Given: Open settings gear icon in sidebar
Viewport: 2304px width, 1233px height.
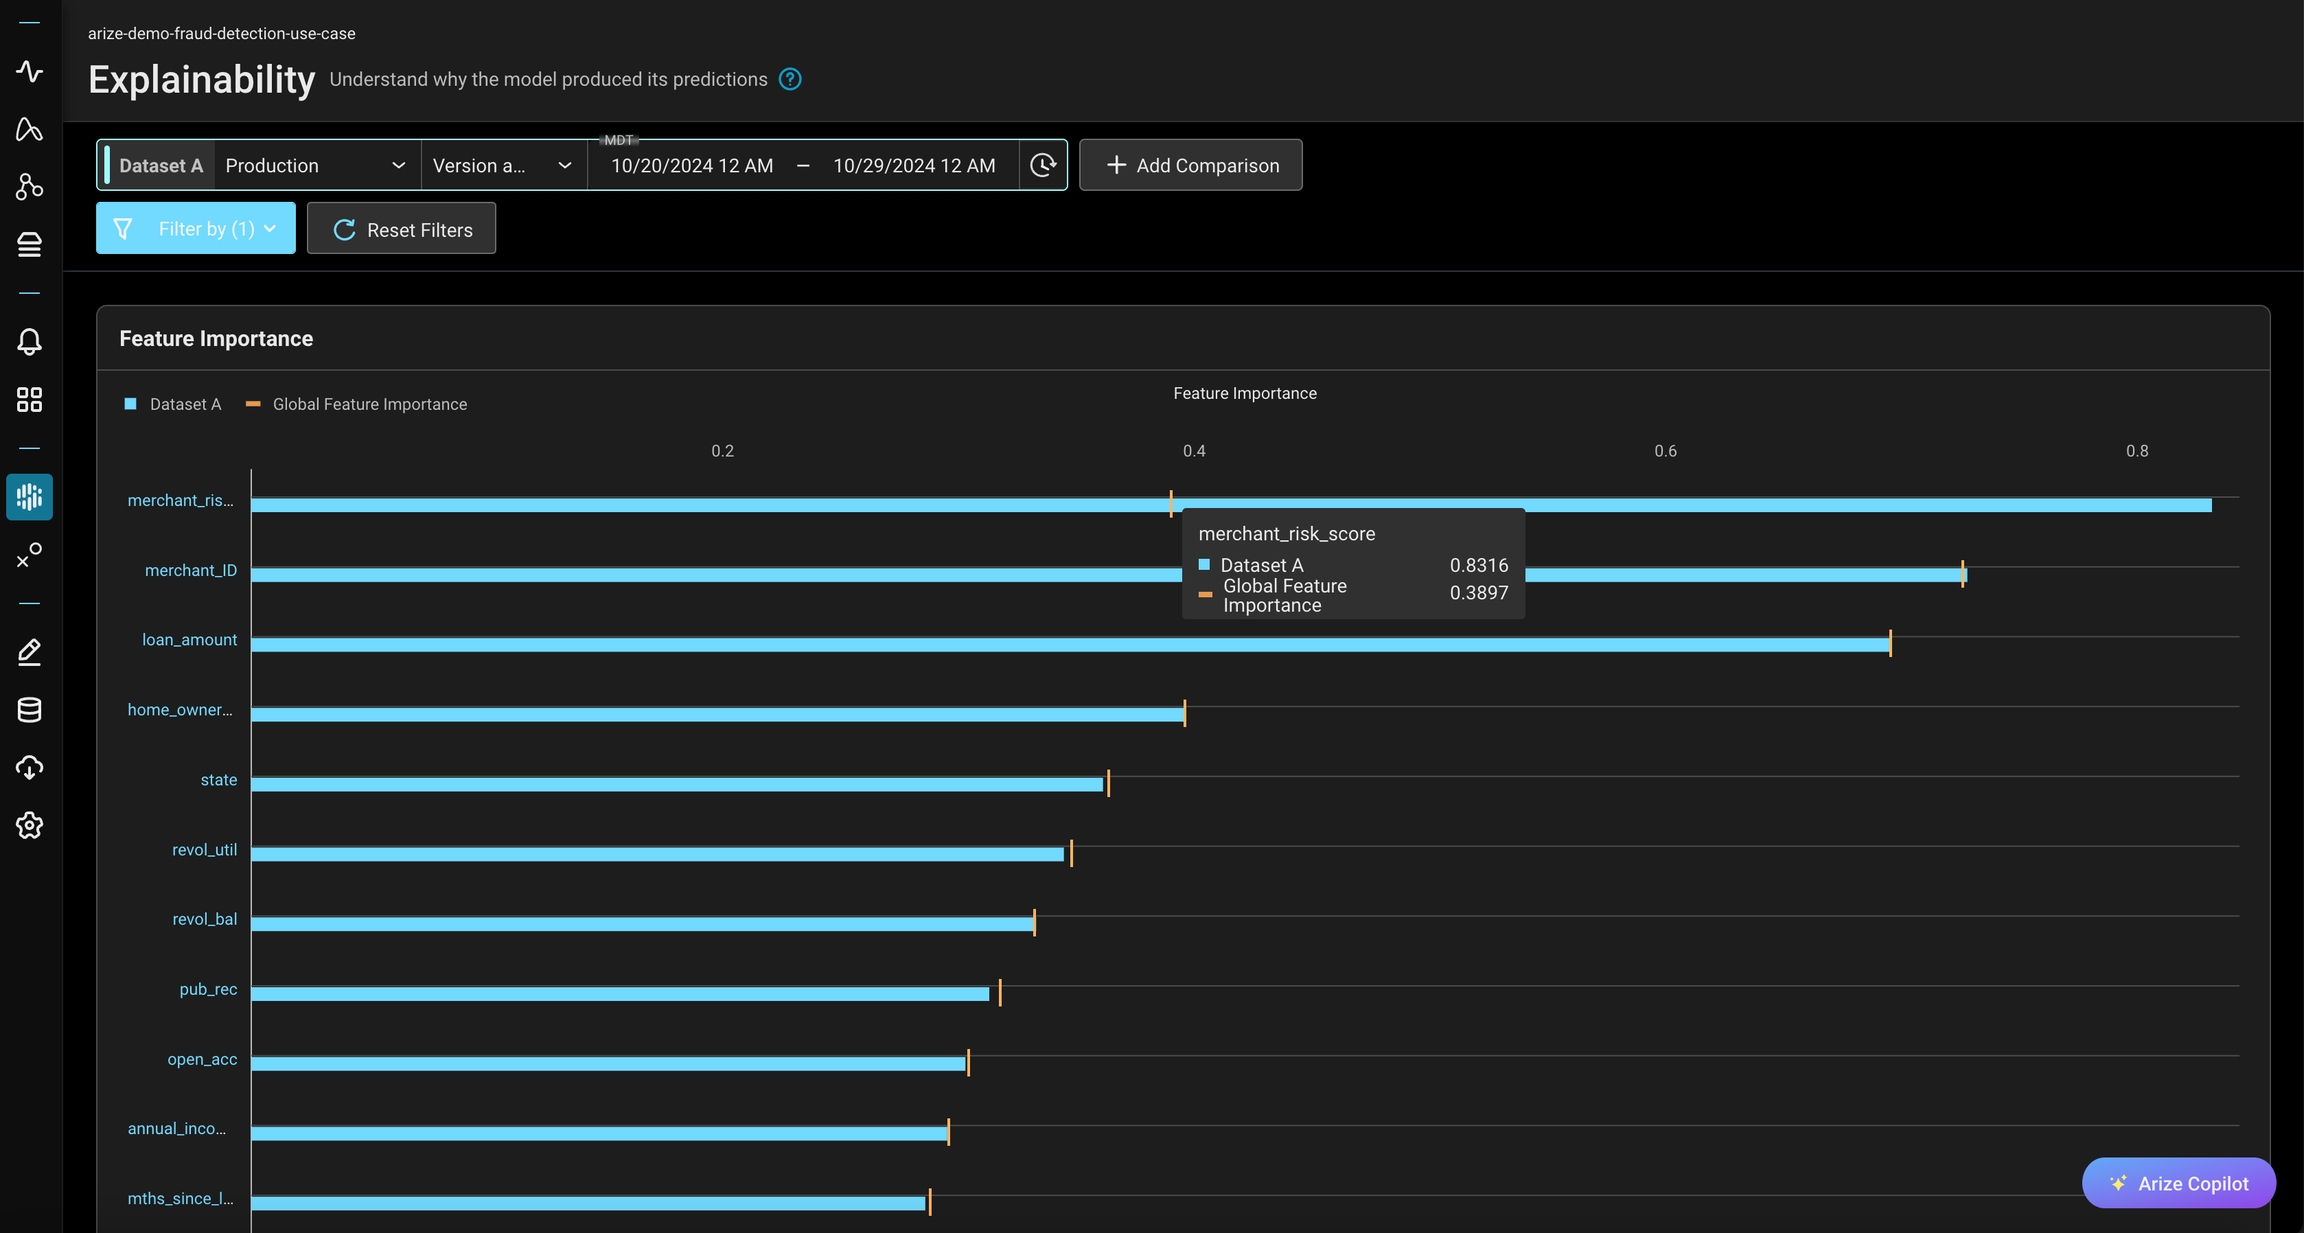Looking at the screenshot, I should pyautogui.click(x=29, y=826).
